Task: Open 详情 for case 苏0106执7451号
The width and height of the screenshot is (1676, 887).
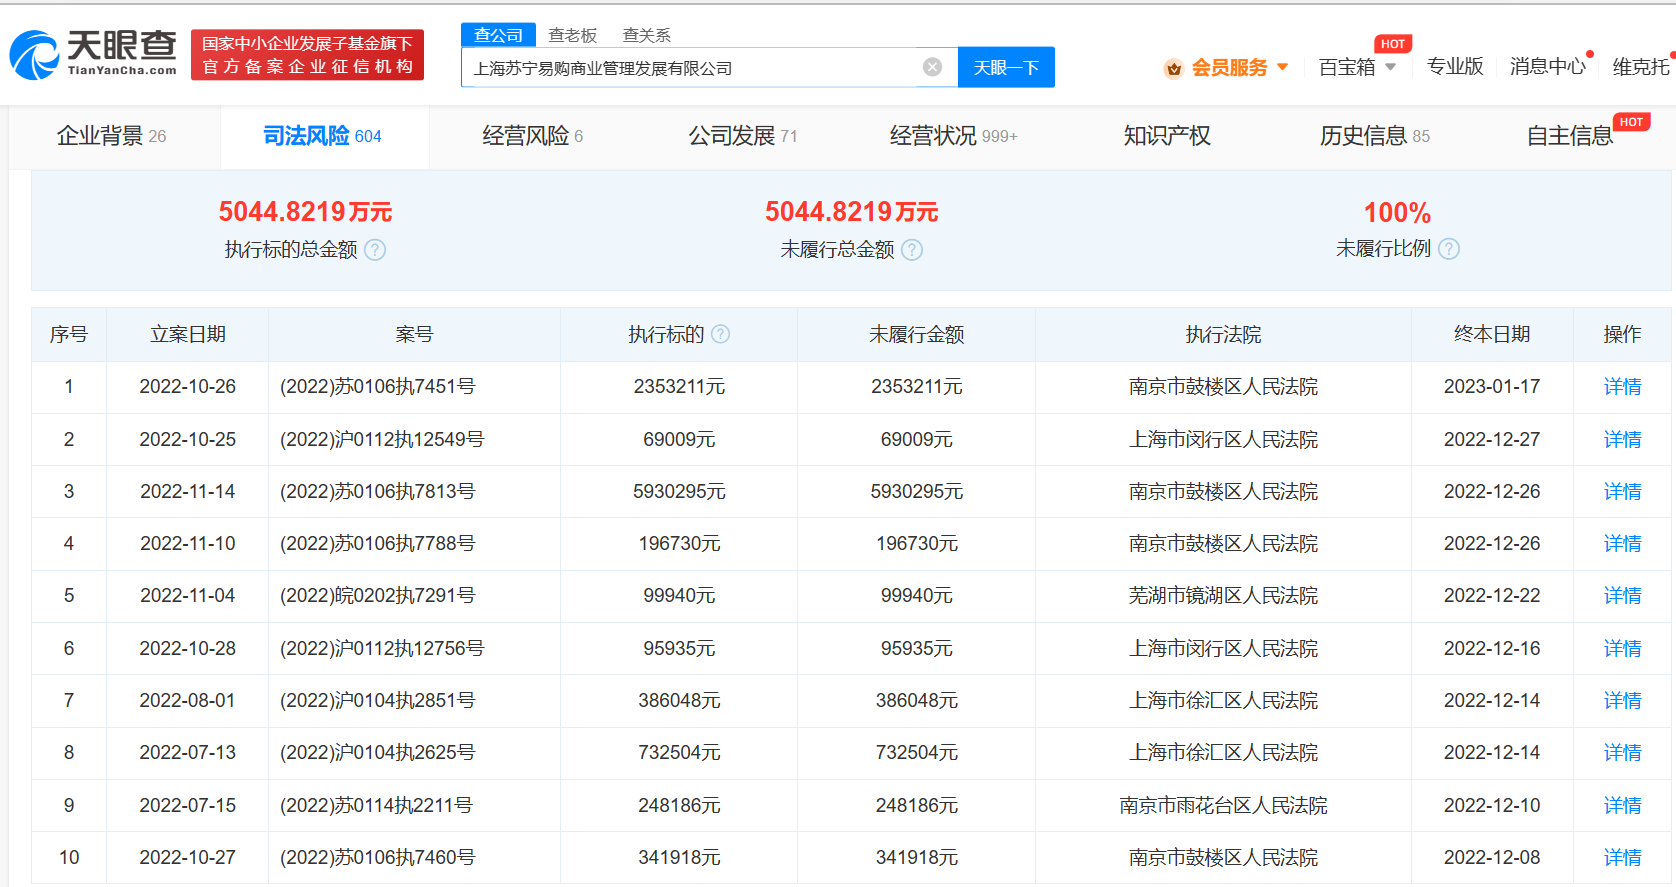Action: tap(1622, 387)
